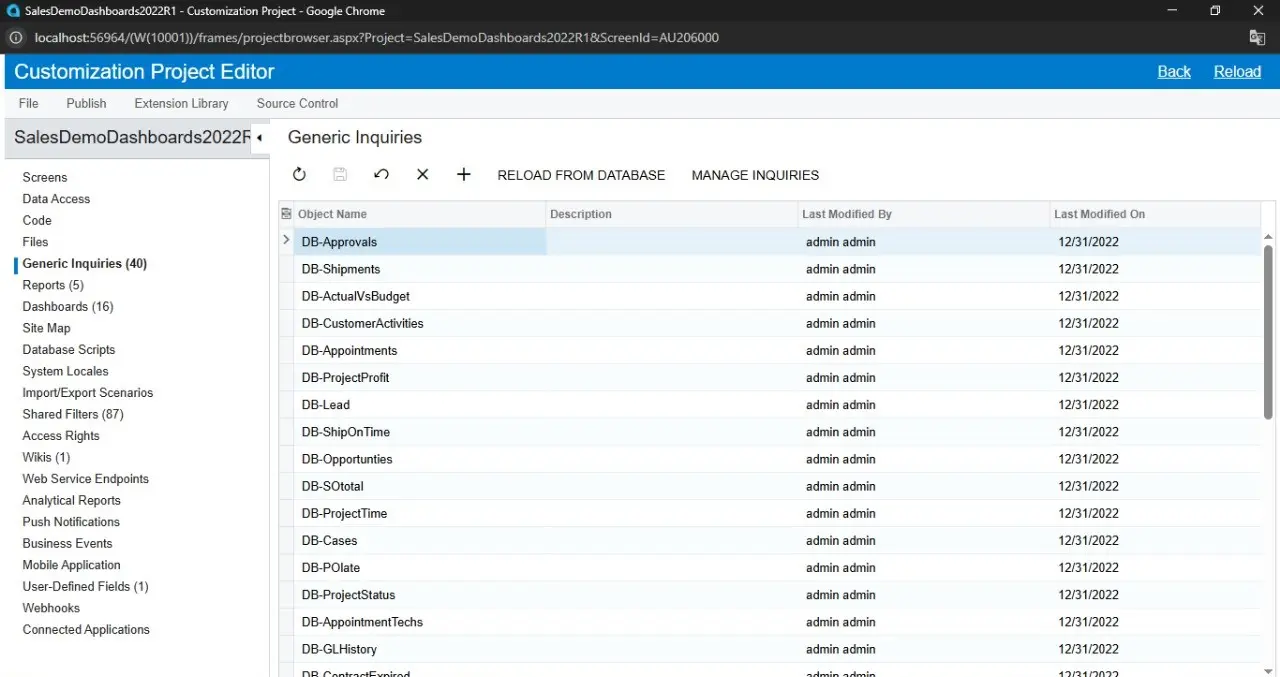Open Dashboards (16) in the sidebar
The height and width of the screenshot is (677, 1280).
tap(68, 307)
